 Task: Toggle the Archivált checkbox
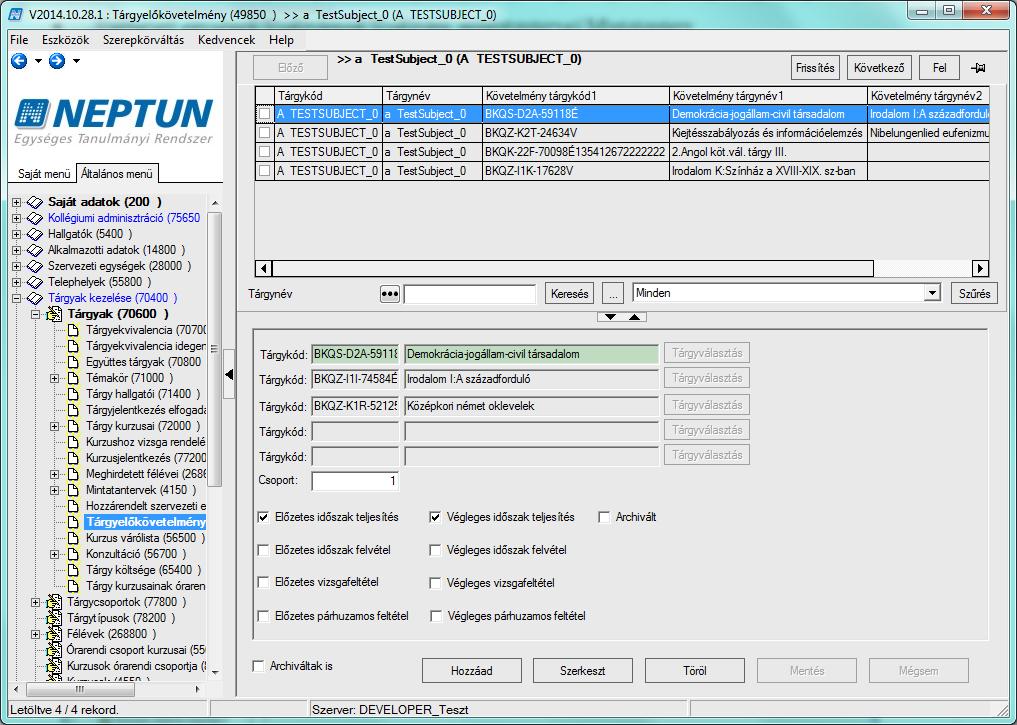pos(604,517)
